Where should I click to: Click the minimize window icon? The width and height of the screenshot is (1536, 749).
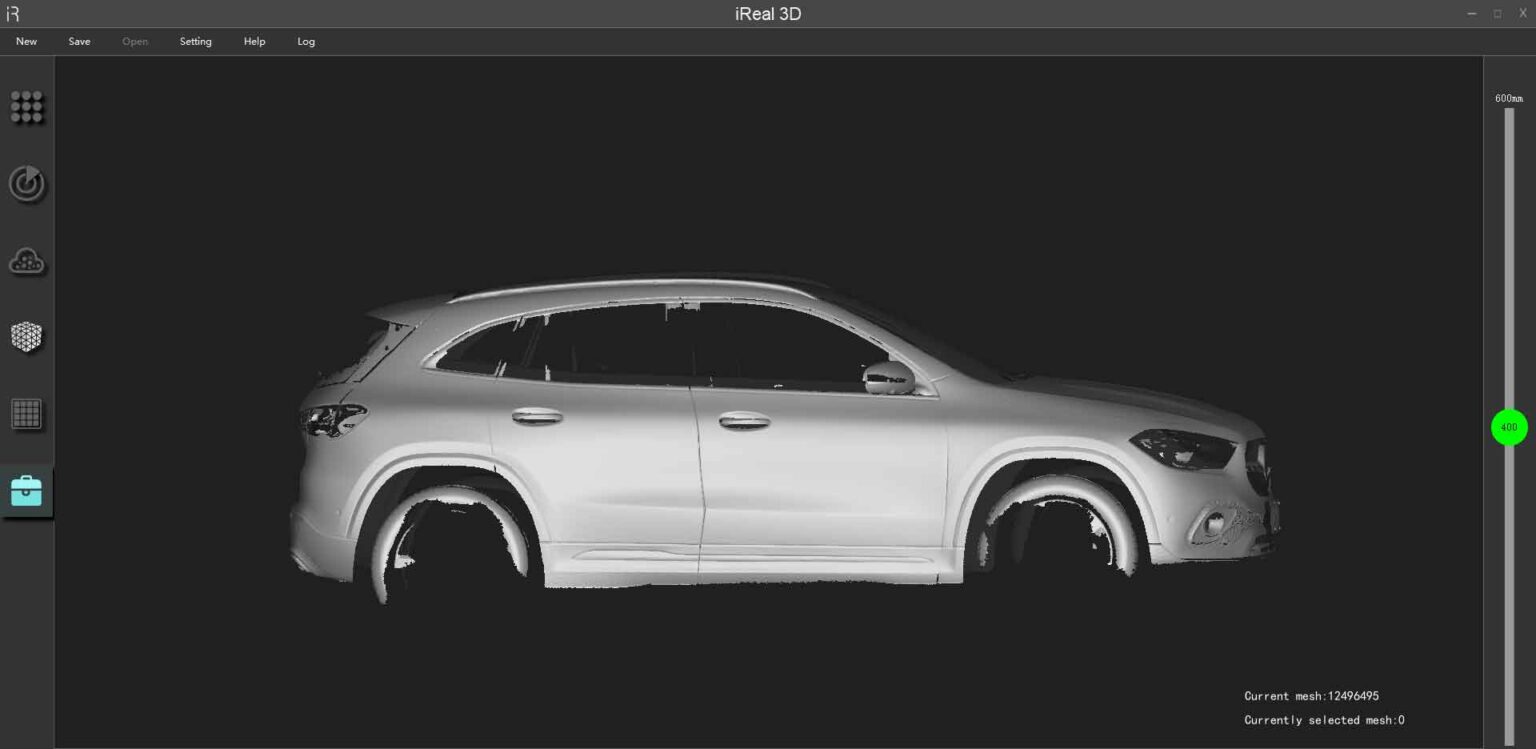click(x=1471, y=13)
